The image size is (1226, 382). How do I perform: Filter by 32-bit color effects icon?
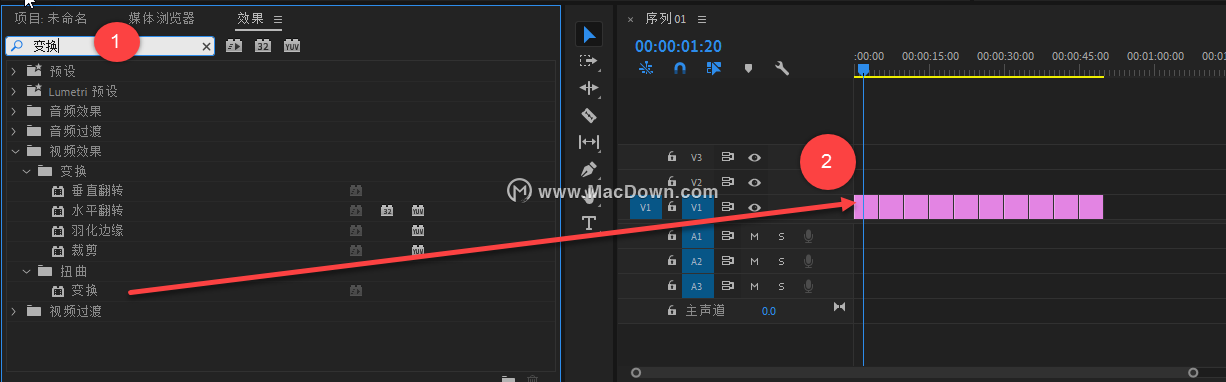click(263, 45)
